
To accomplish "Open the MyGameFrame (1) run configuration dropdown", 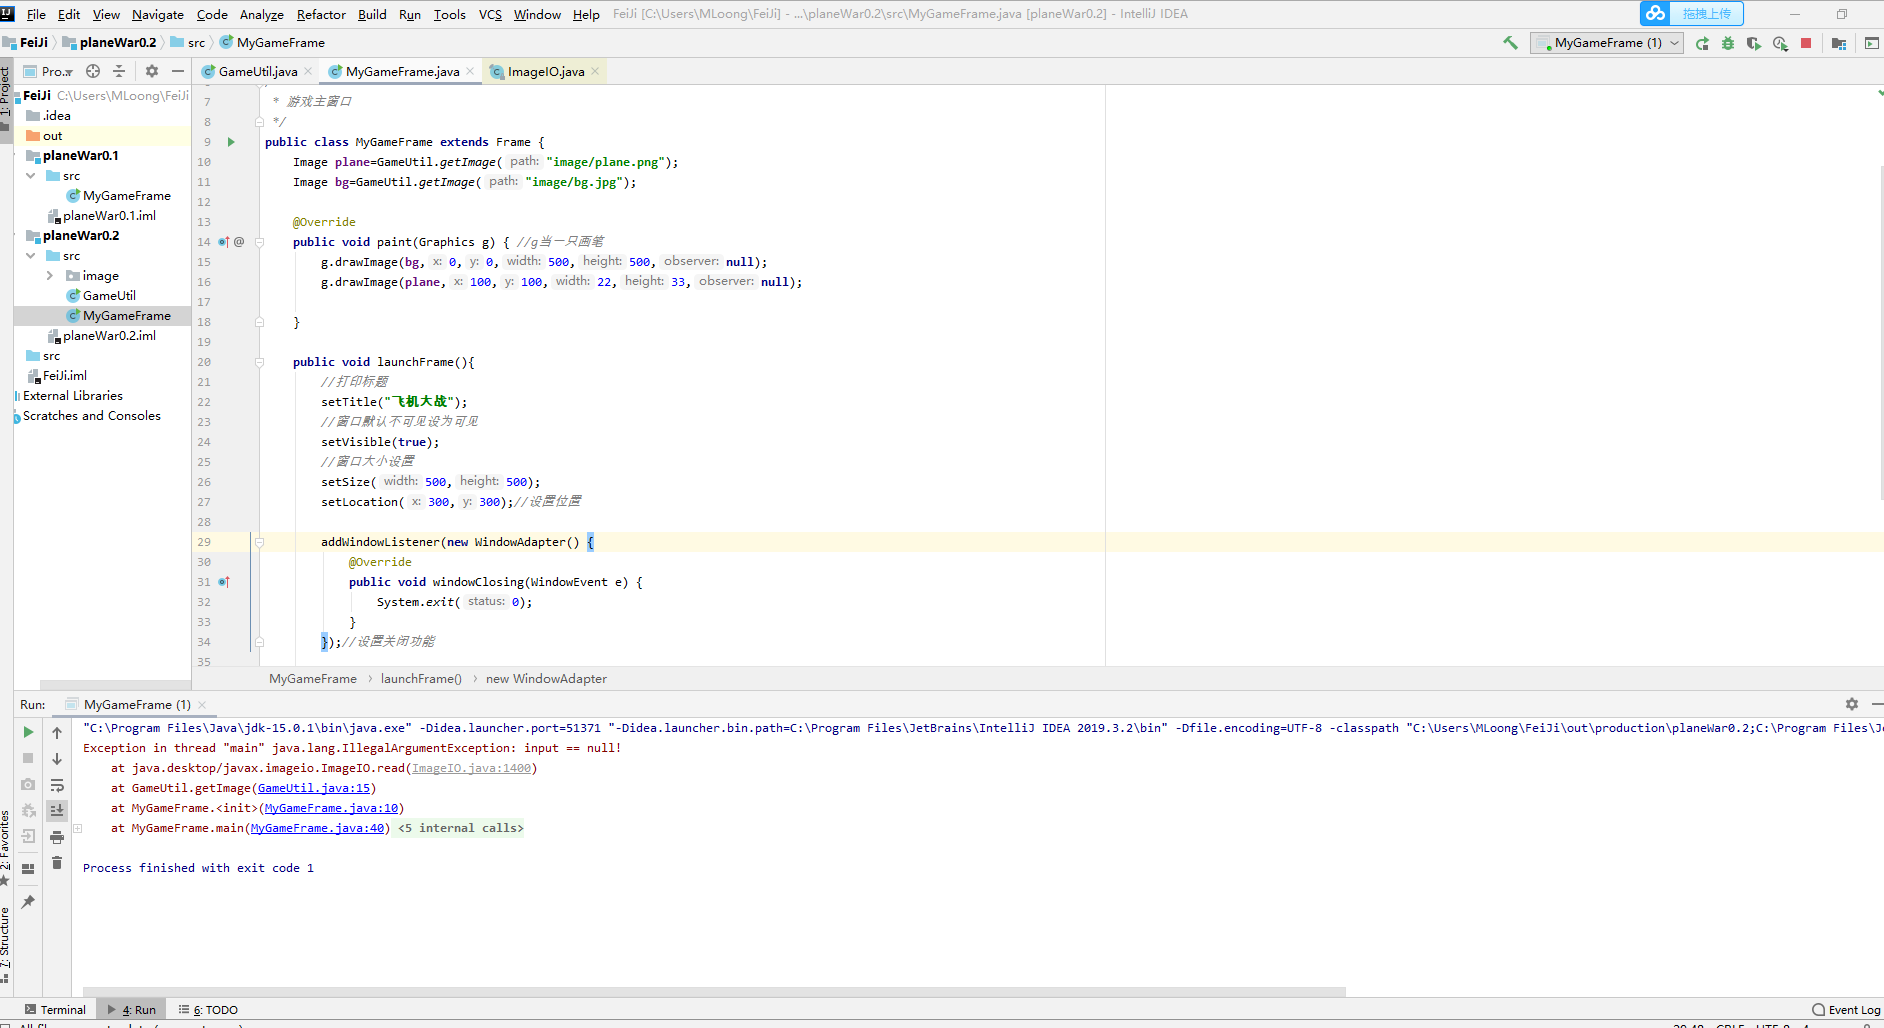I will click(1607, 43).
